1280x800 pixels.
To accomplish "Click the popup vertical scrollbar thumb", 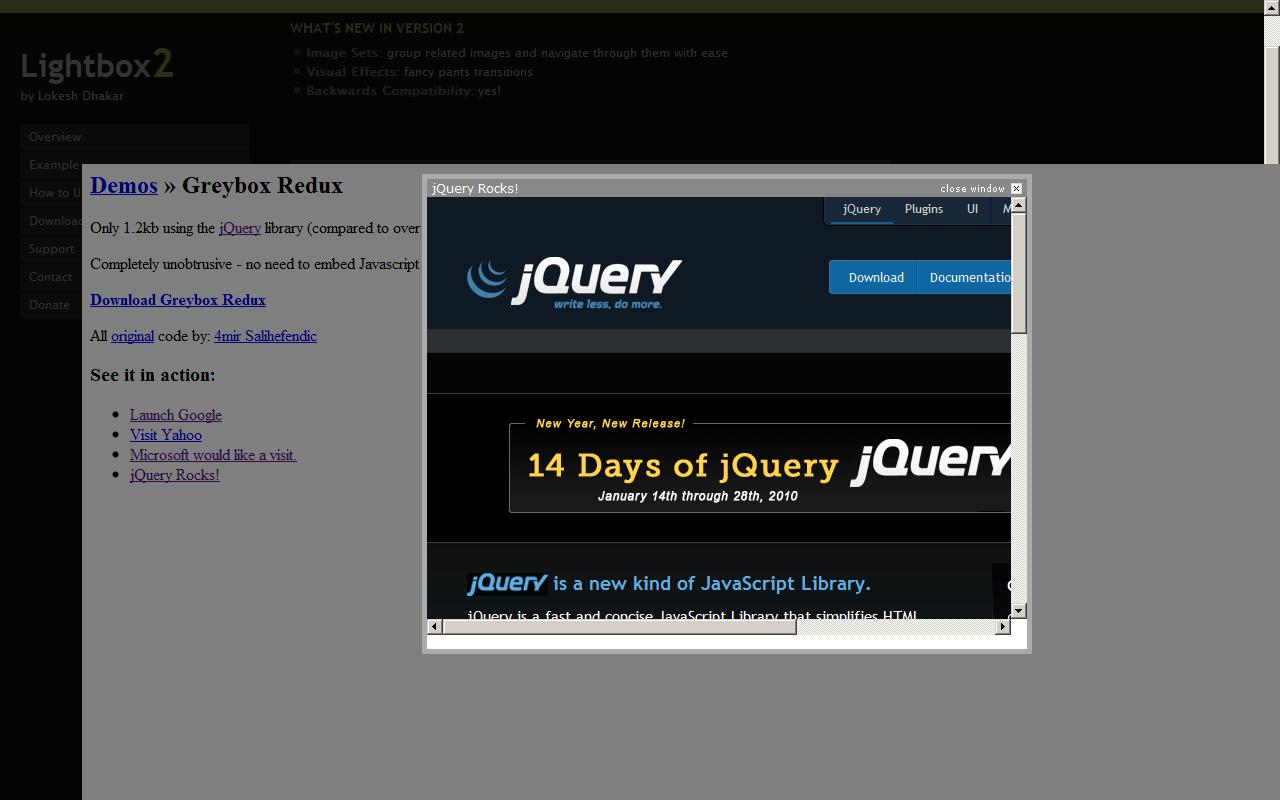I will [1018, 272].
